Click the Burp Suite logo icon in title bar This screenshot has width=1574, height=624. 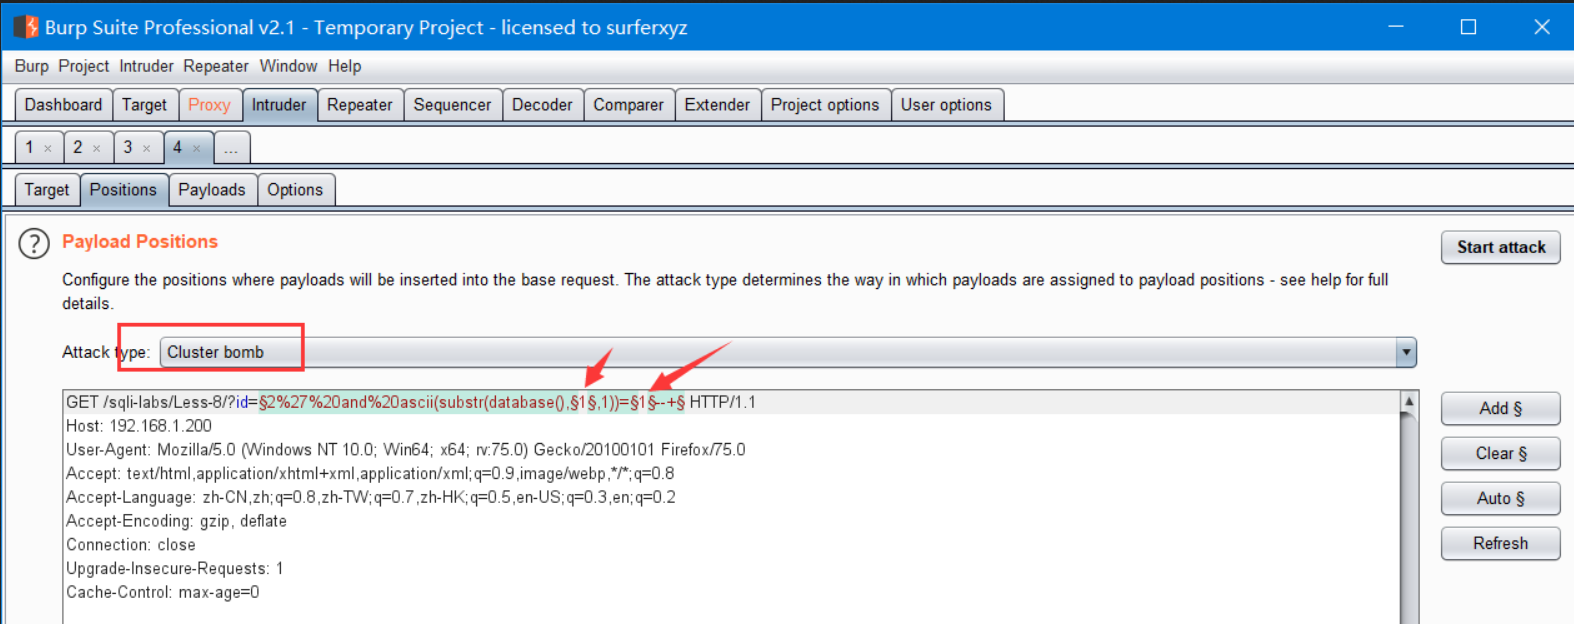click(26, 26)
